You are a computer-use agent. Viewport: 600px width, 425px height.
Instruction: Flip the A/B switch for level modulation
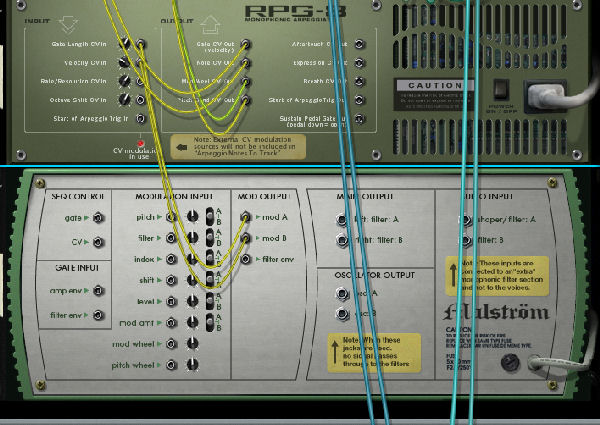pyautogui.click(x=210, y=301)
